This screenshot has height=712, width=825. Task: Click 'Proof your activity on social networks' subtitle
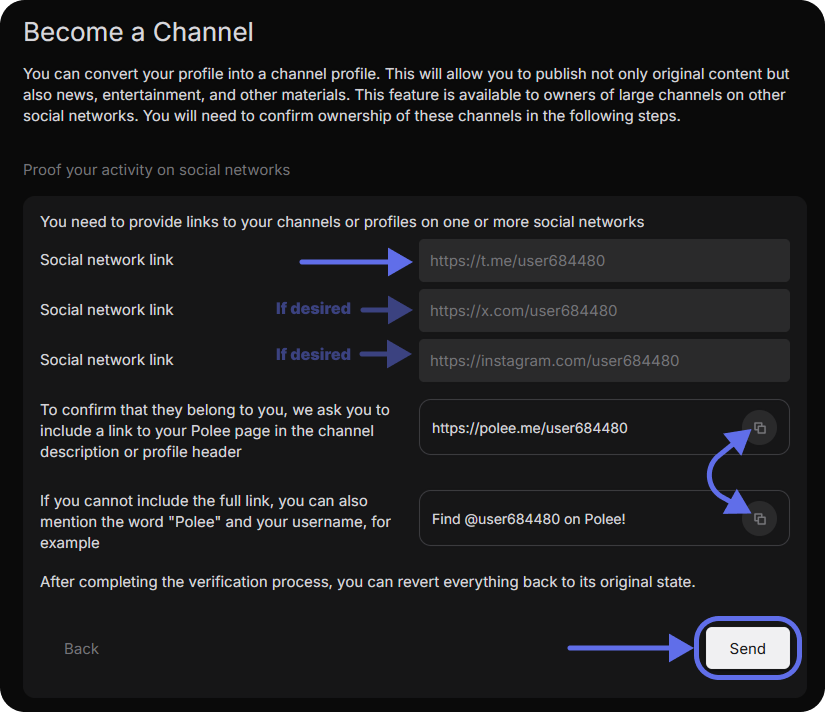156,170
